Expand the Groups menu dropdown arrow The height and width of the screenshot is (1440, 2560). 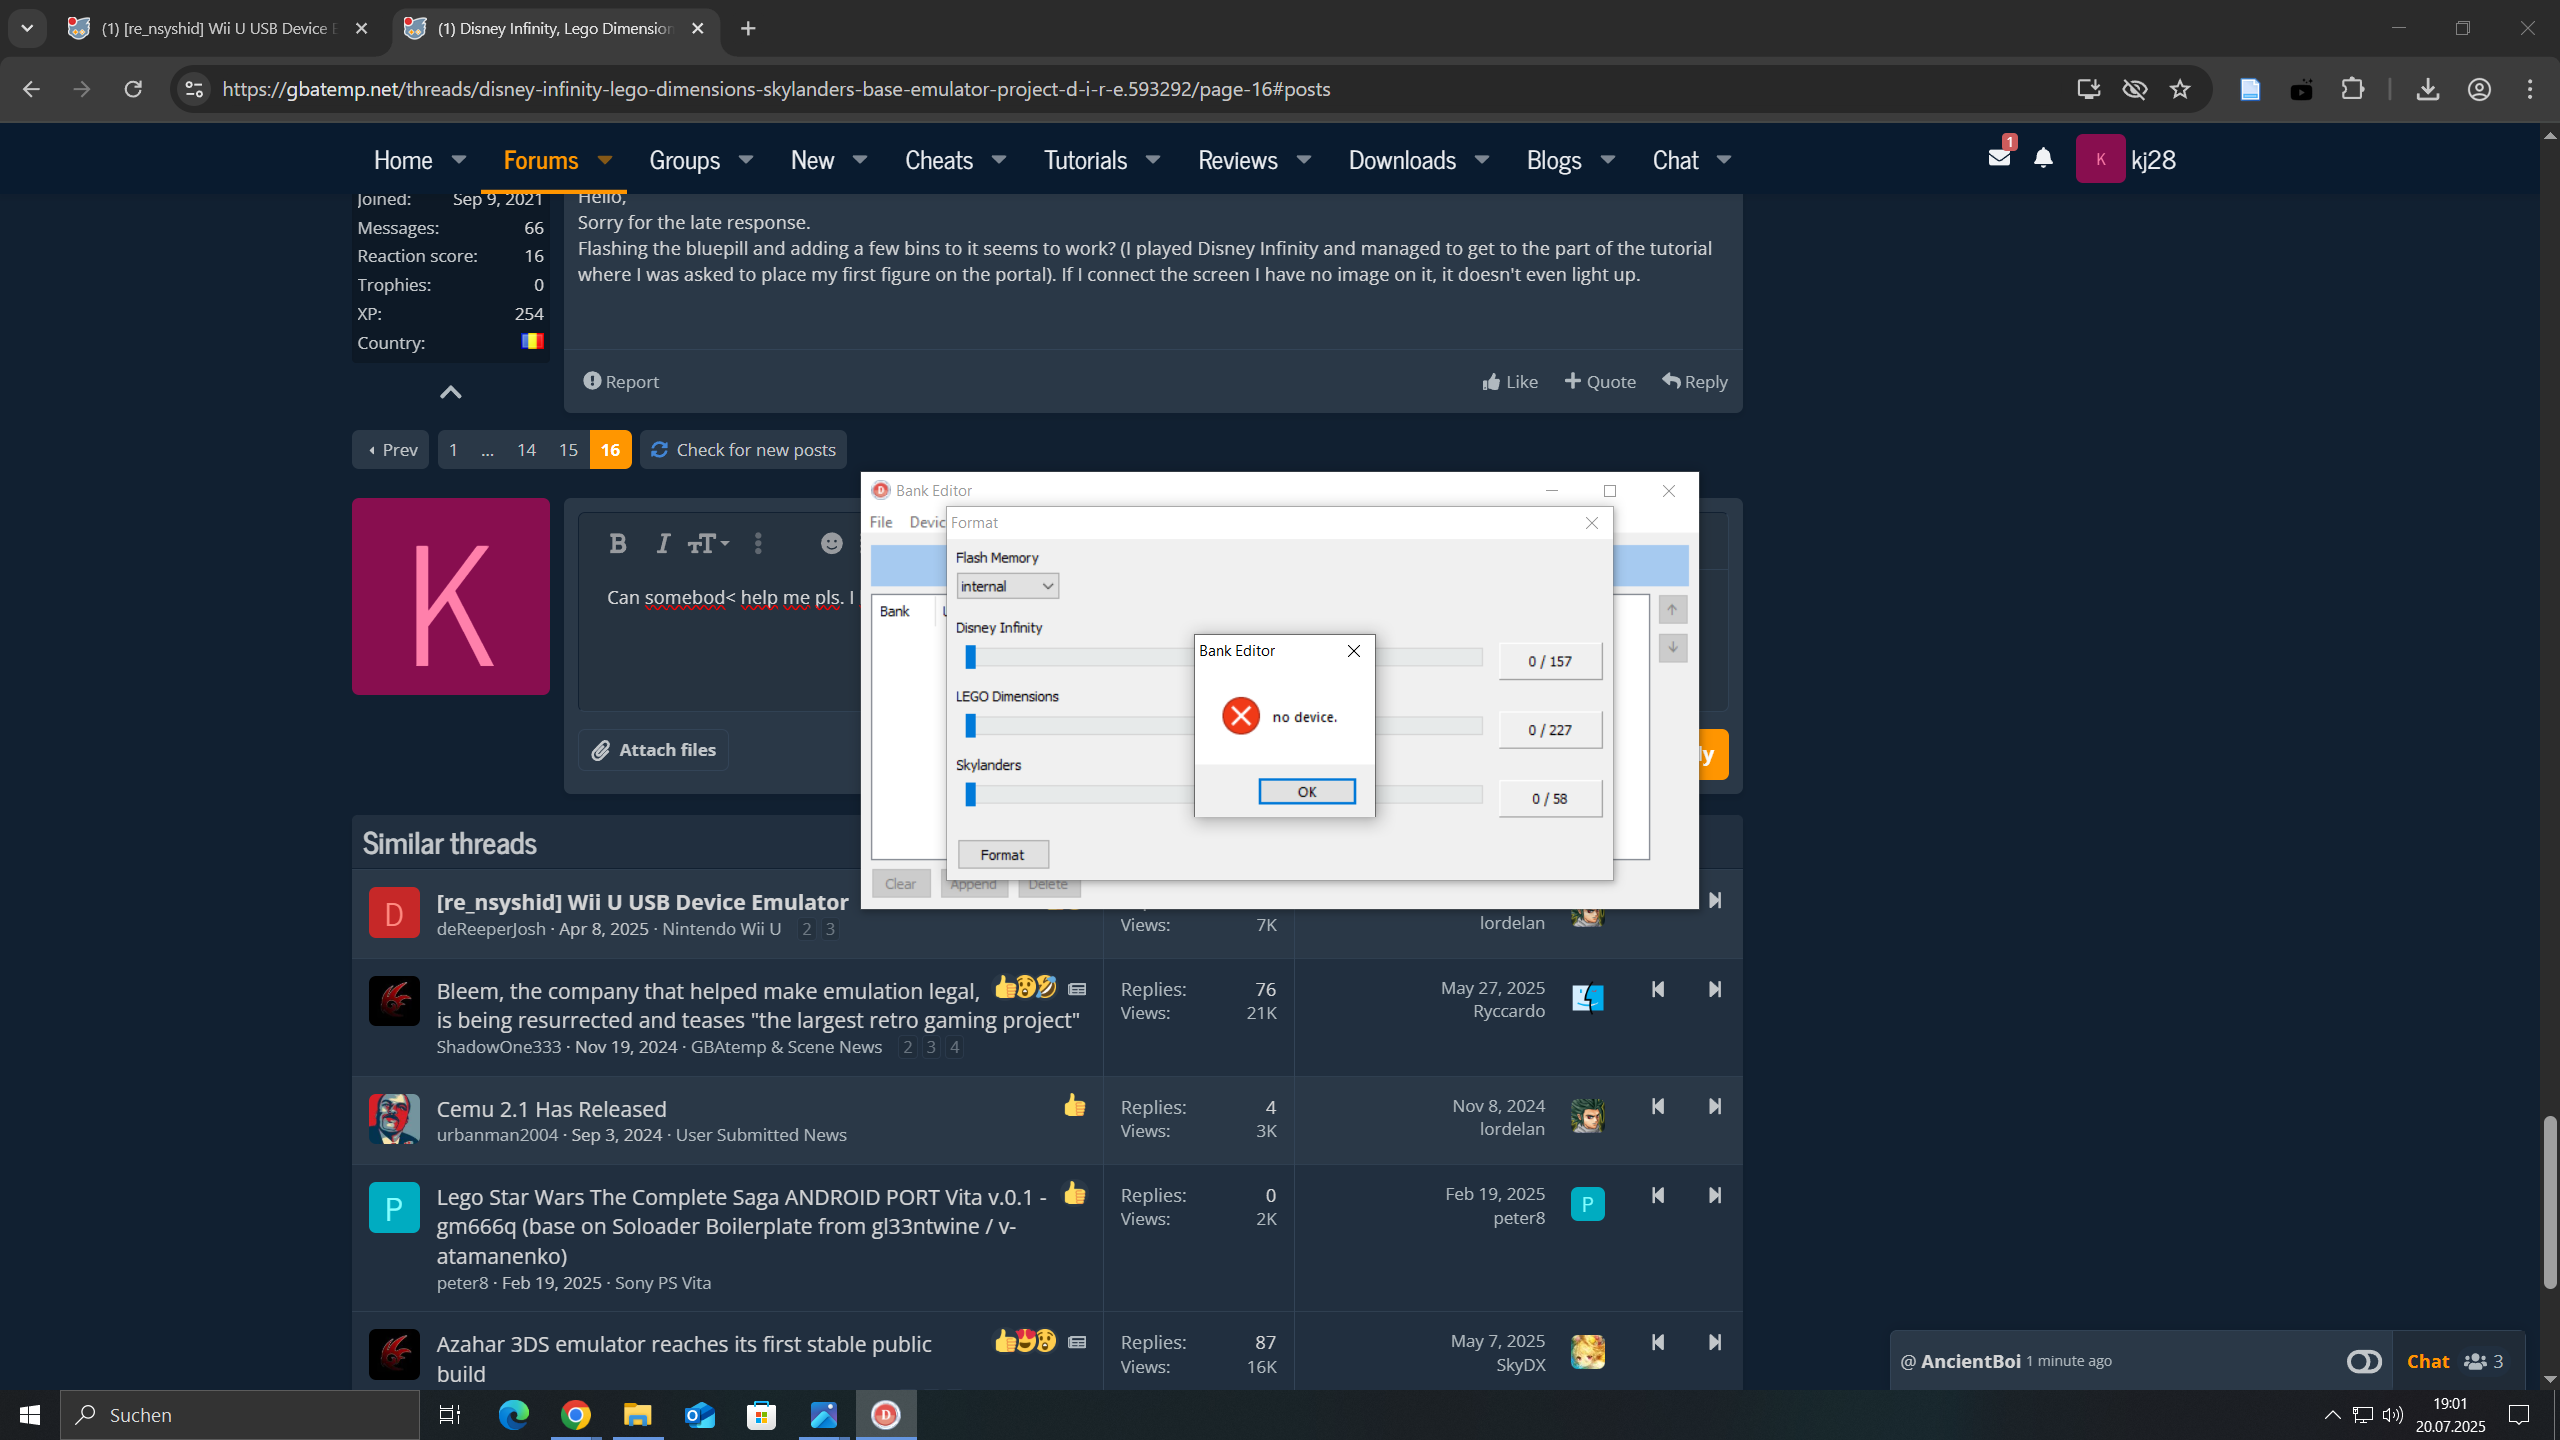click(x=746, y=160)
